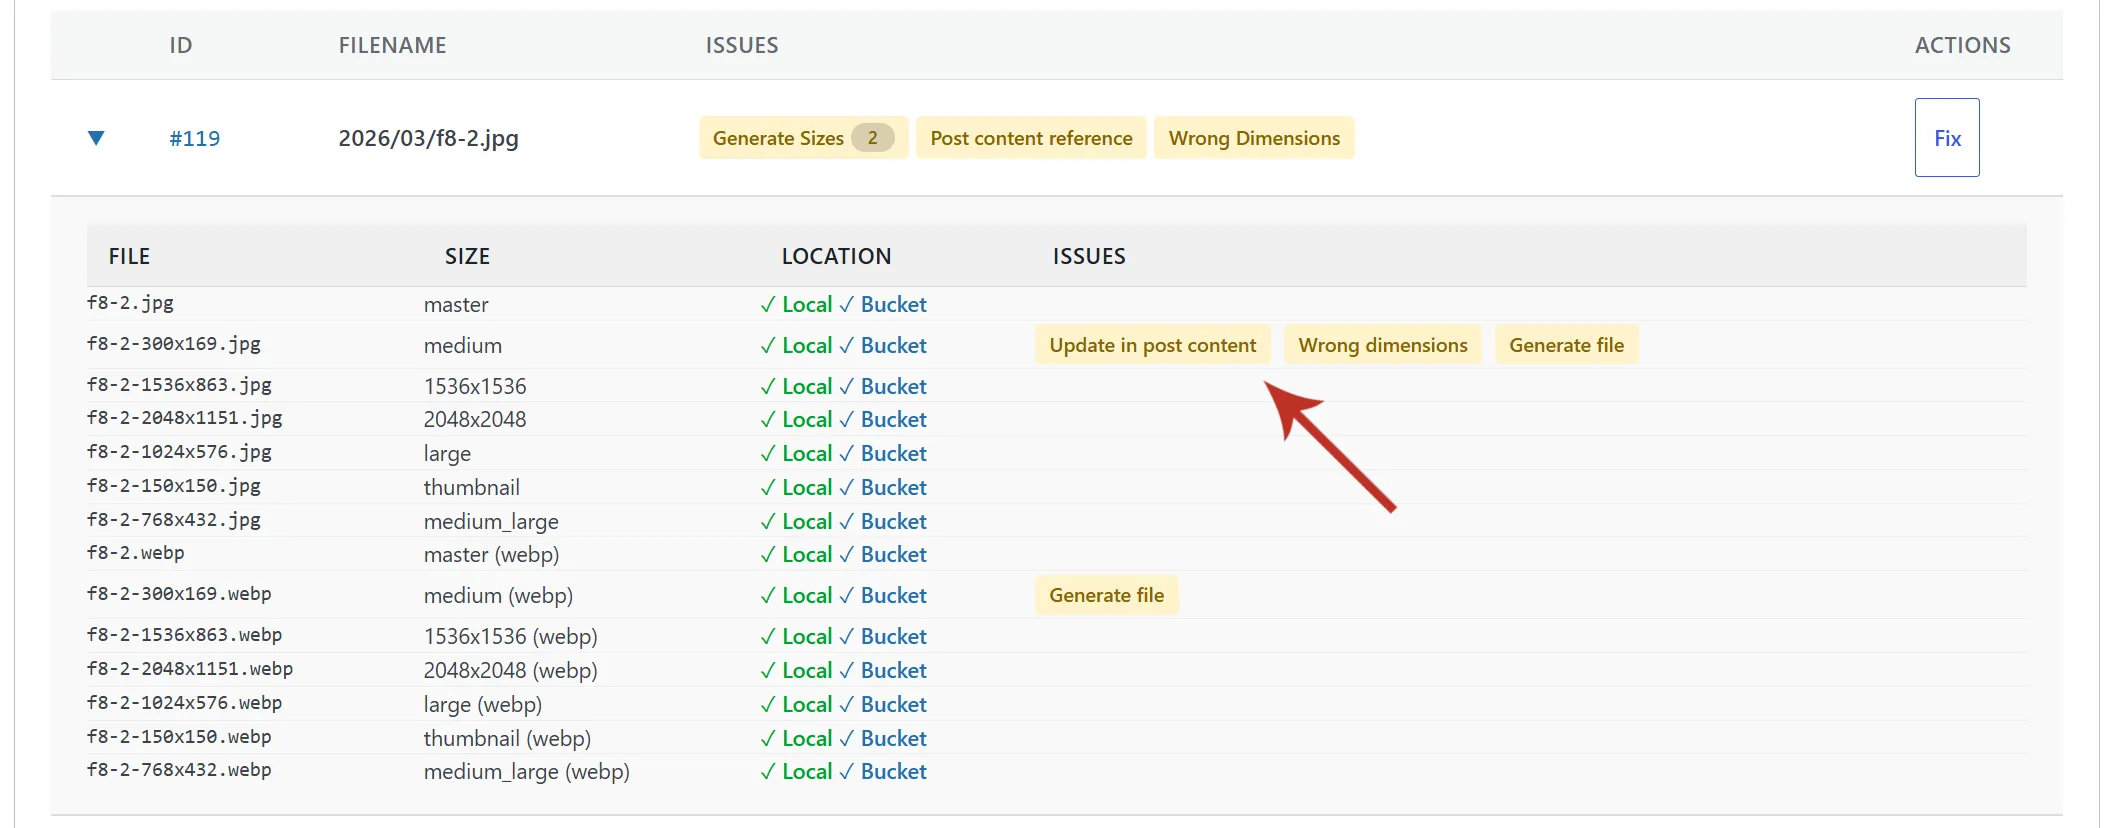The height and width of the screenshot is (828, 2106).
Task: Click Bucket status for f8-2.webp
Action: [x=883, y=554]
